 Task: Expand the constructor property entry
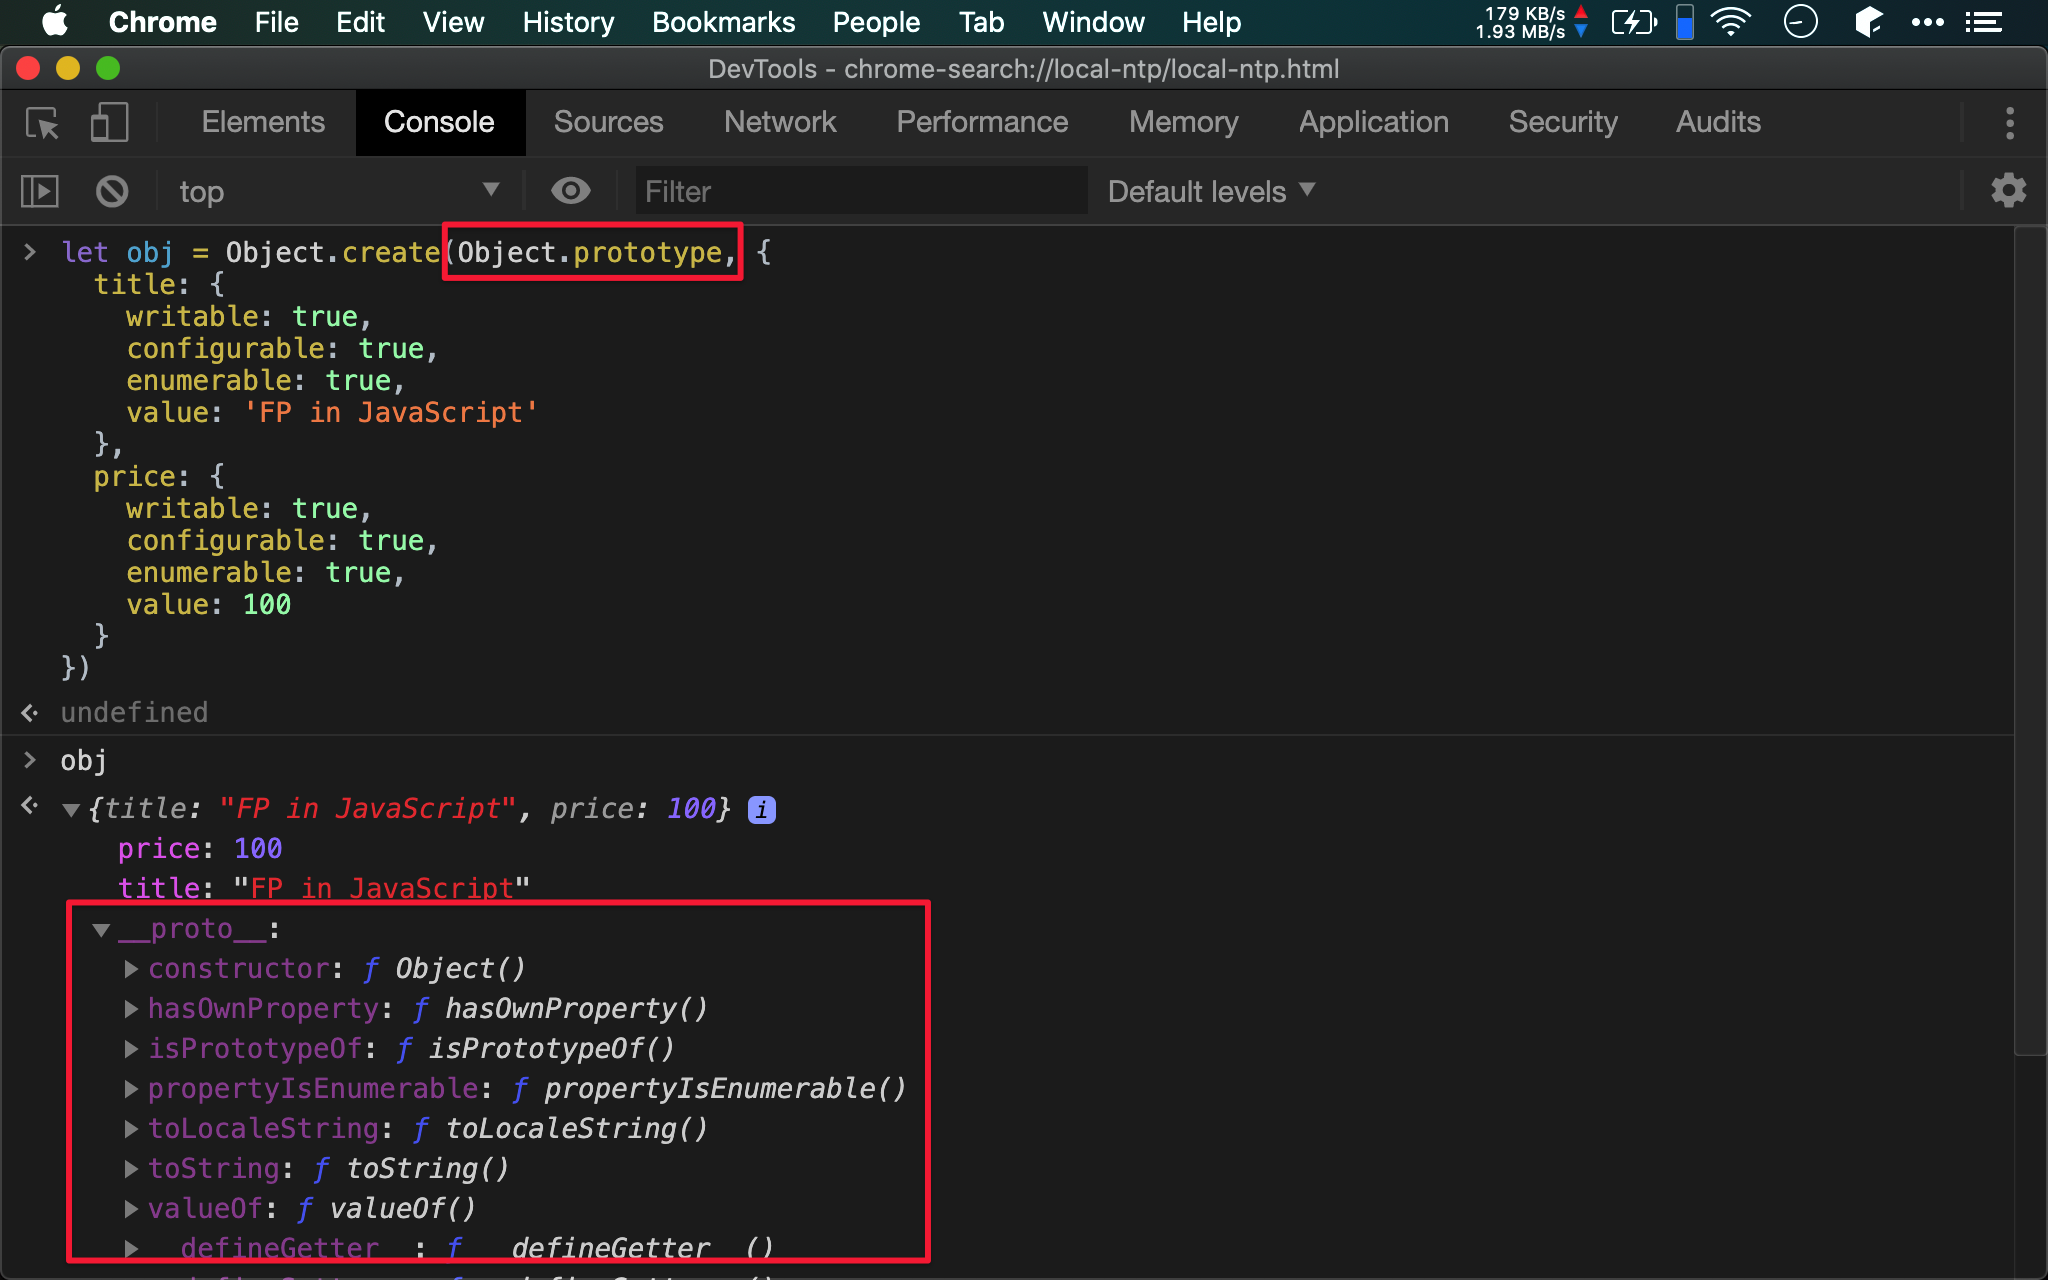[x=131, y=969]
